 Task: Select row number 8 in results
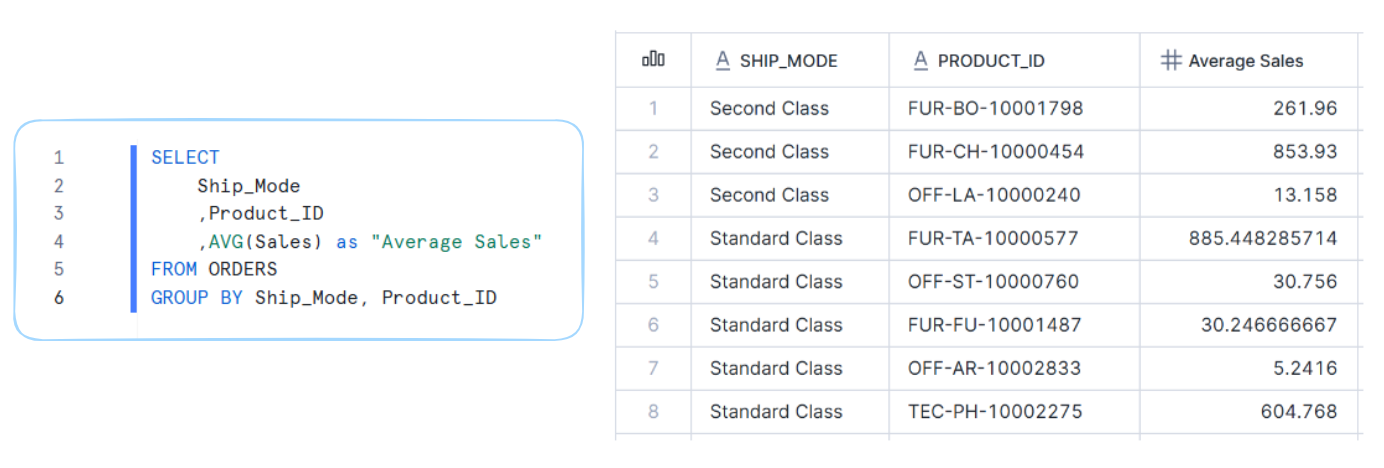coord(653,411)
